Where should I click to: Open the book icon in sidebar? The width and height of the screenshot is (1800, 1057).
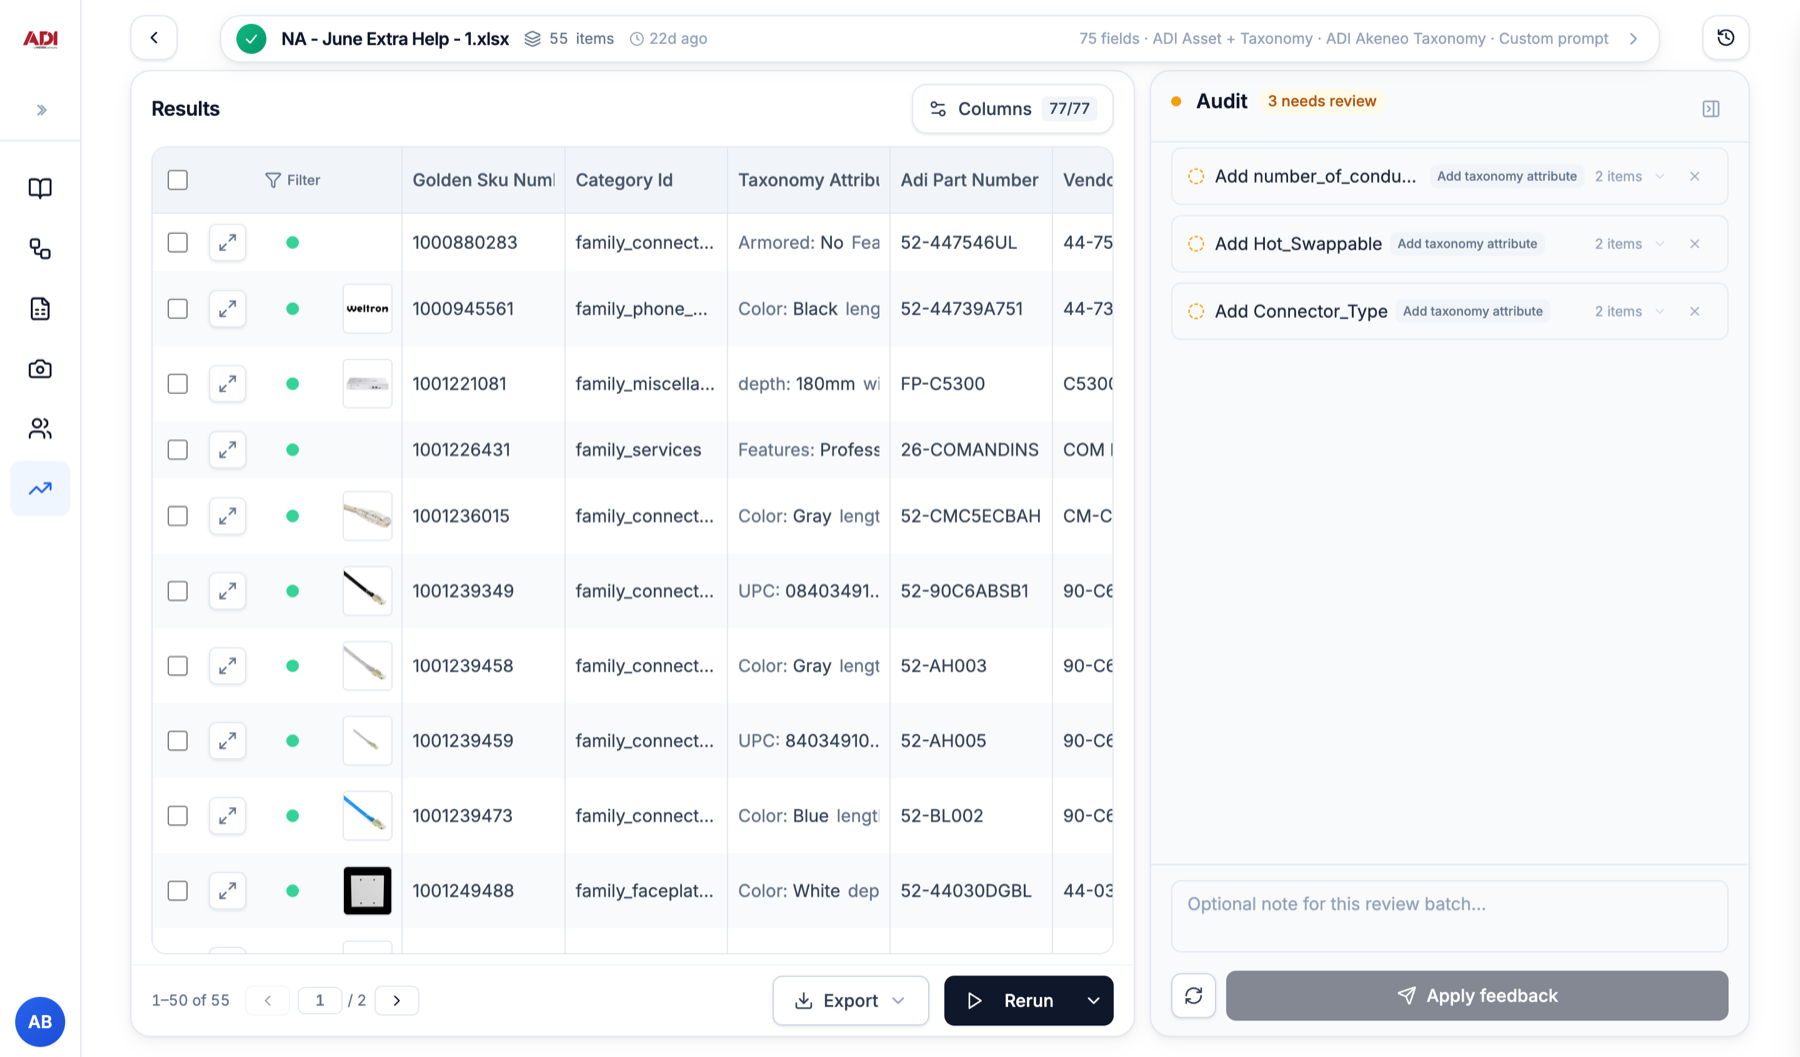[x=40, y=188]
